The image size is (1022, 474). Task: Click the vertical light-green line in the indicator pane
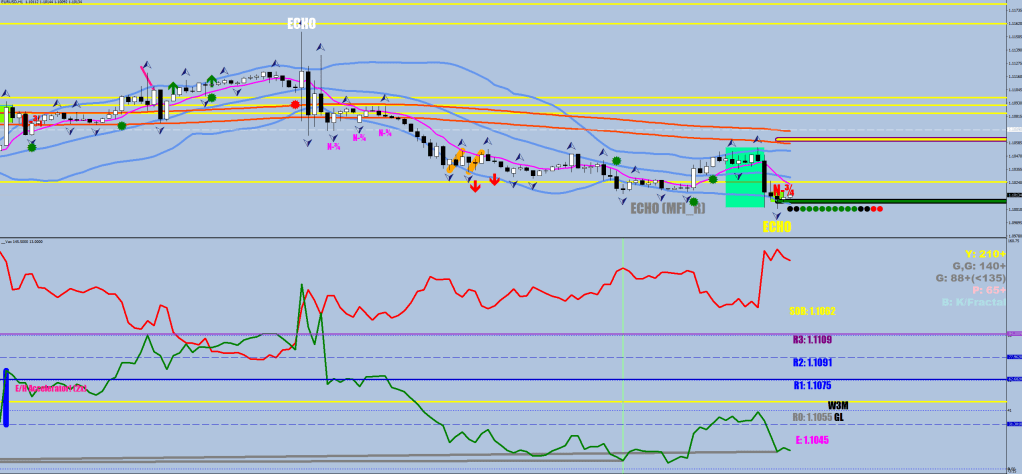click(x=622, y=350)
